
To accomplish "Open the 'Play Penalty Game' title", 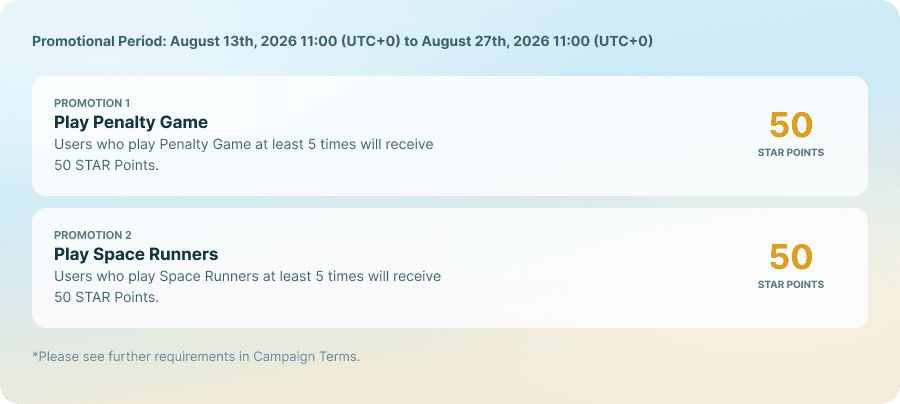I will pyautogui.click(x=131, y=122).
